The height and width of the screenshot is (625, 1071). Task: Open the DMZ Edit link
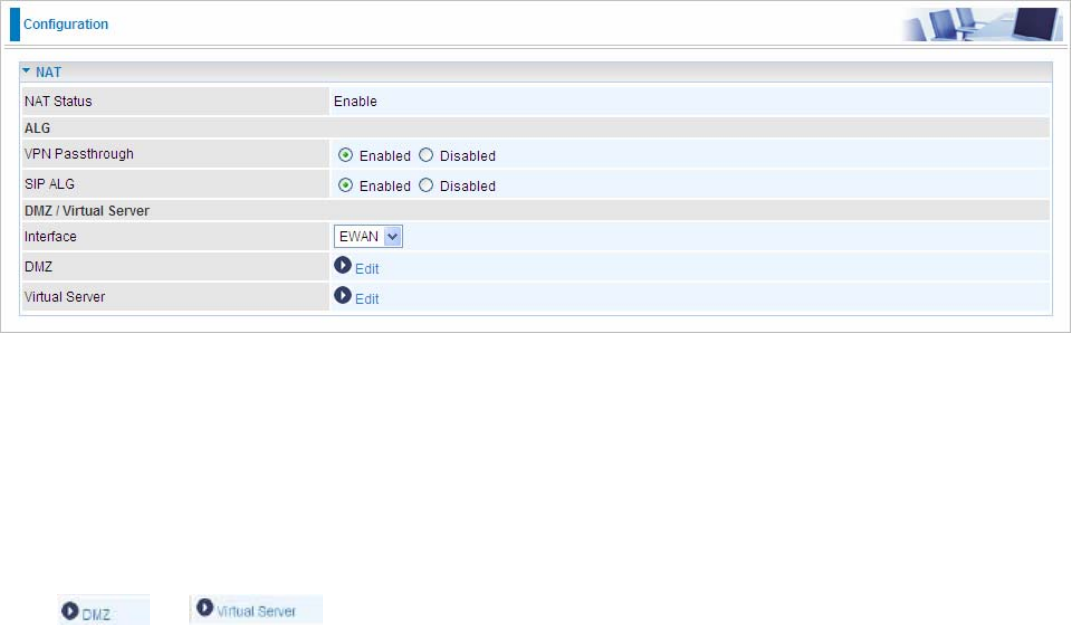click(x=367, y=269)
